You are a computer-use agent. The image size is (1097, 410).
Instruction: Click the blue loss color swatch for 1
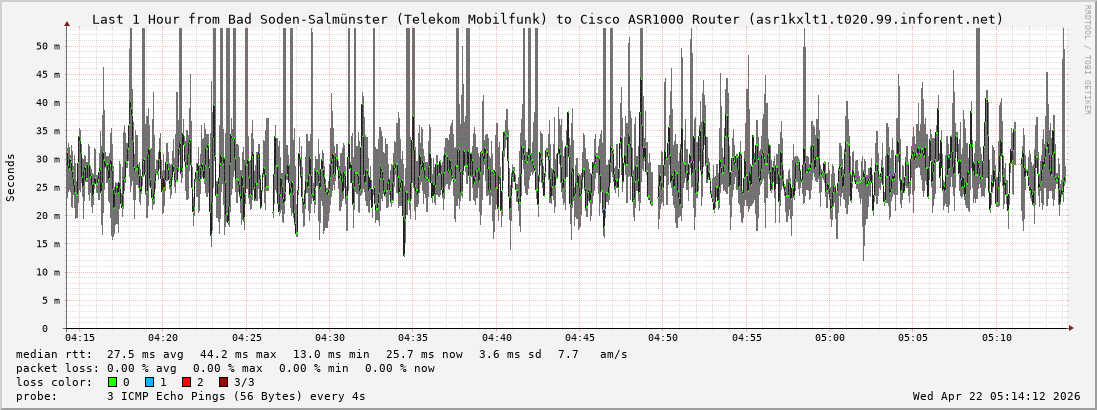click(149, 382)
